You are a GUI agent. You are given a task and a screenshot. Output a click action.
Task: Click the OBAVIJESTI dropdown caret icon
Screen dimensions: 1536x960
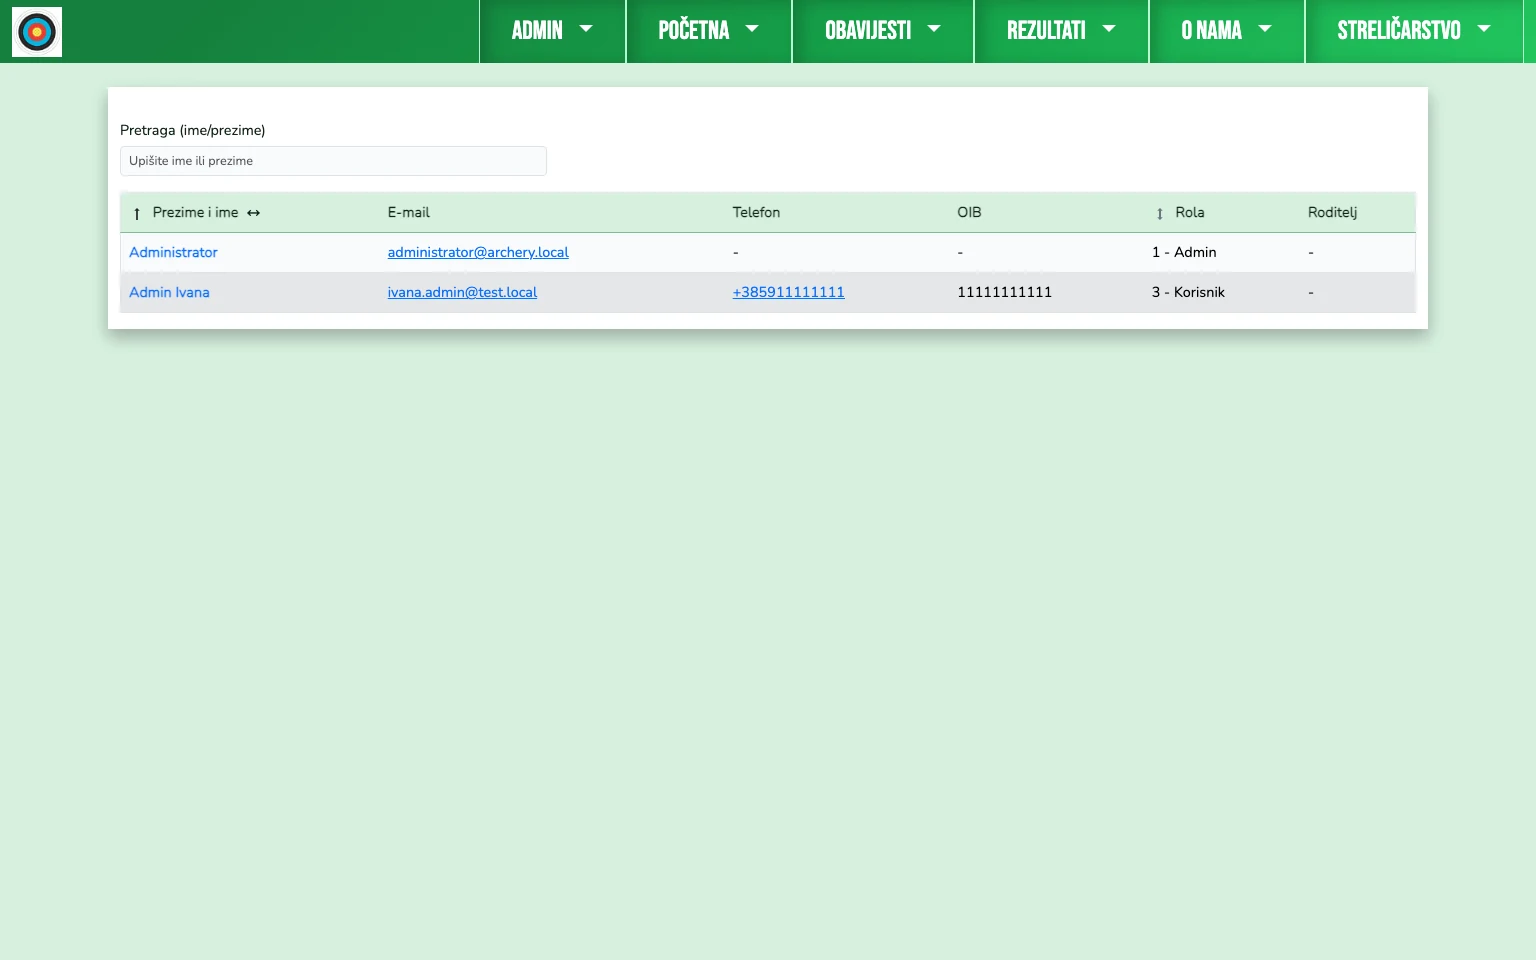[x=933, y=29]
